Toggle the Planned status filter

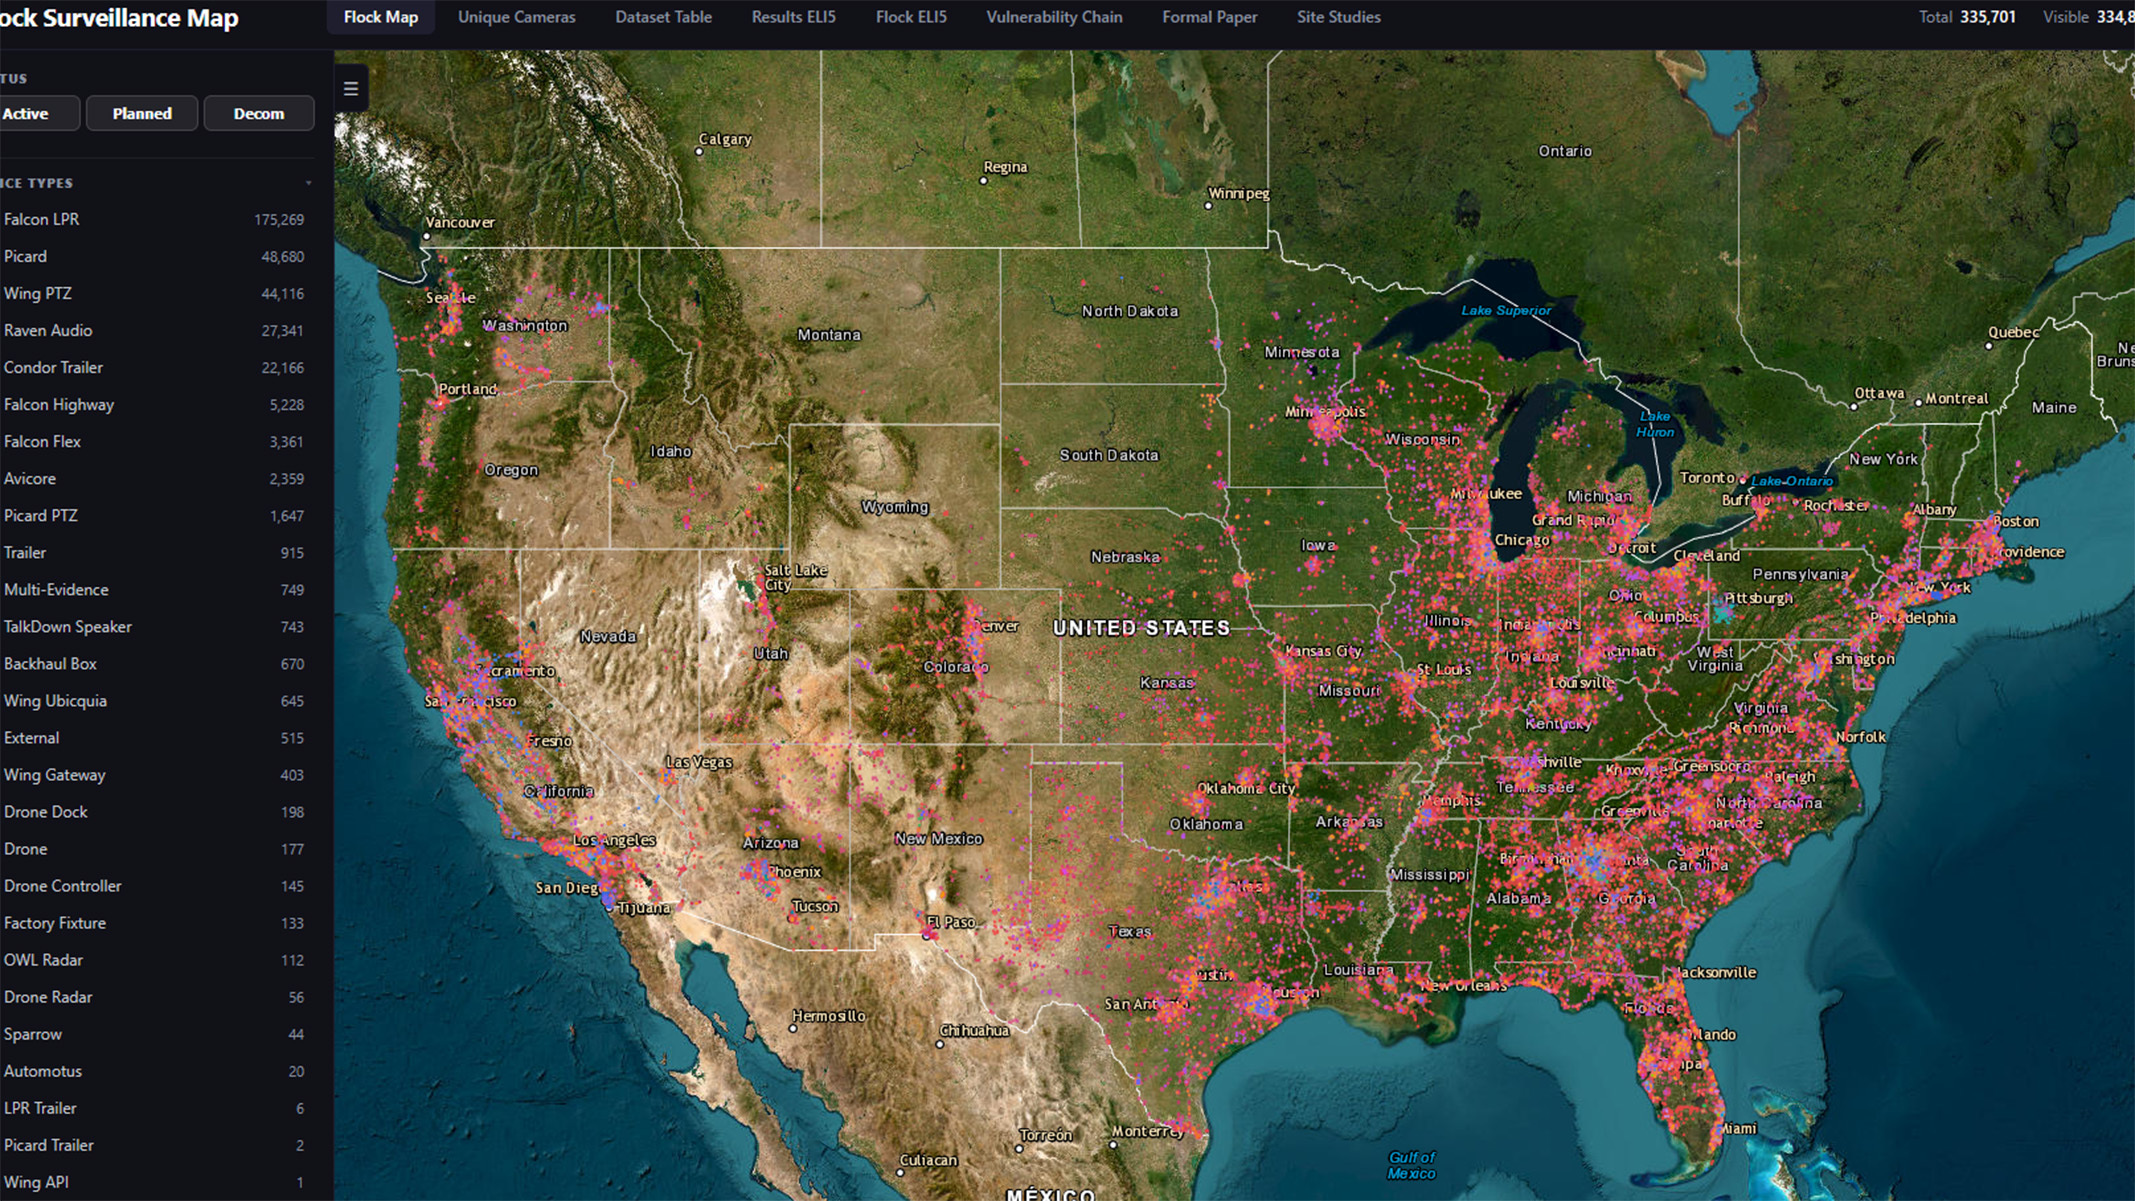click(x=142, y=113)
